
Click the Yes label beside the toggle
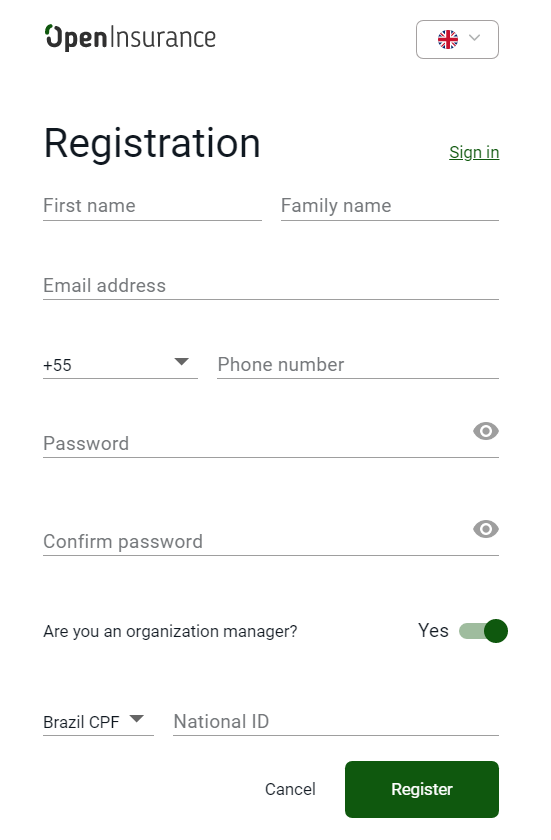tap(433, 631)
